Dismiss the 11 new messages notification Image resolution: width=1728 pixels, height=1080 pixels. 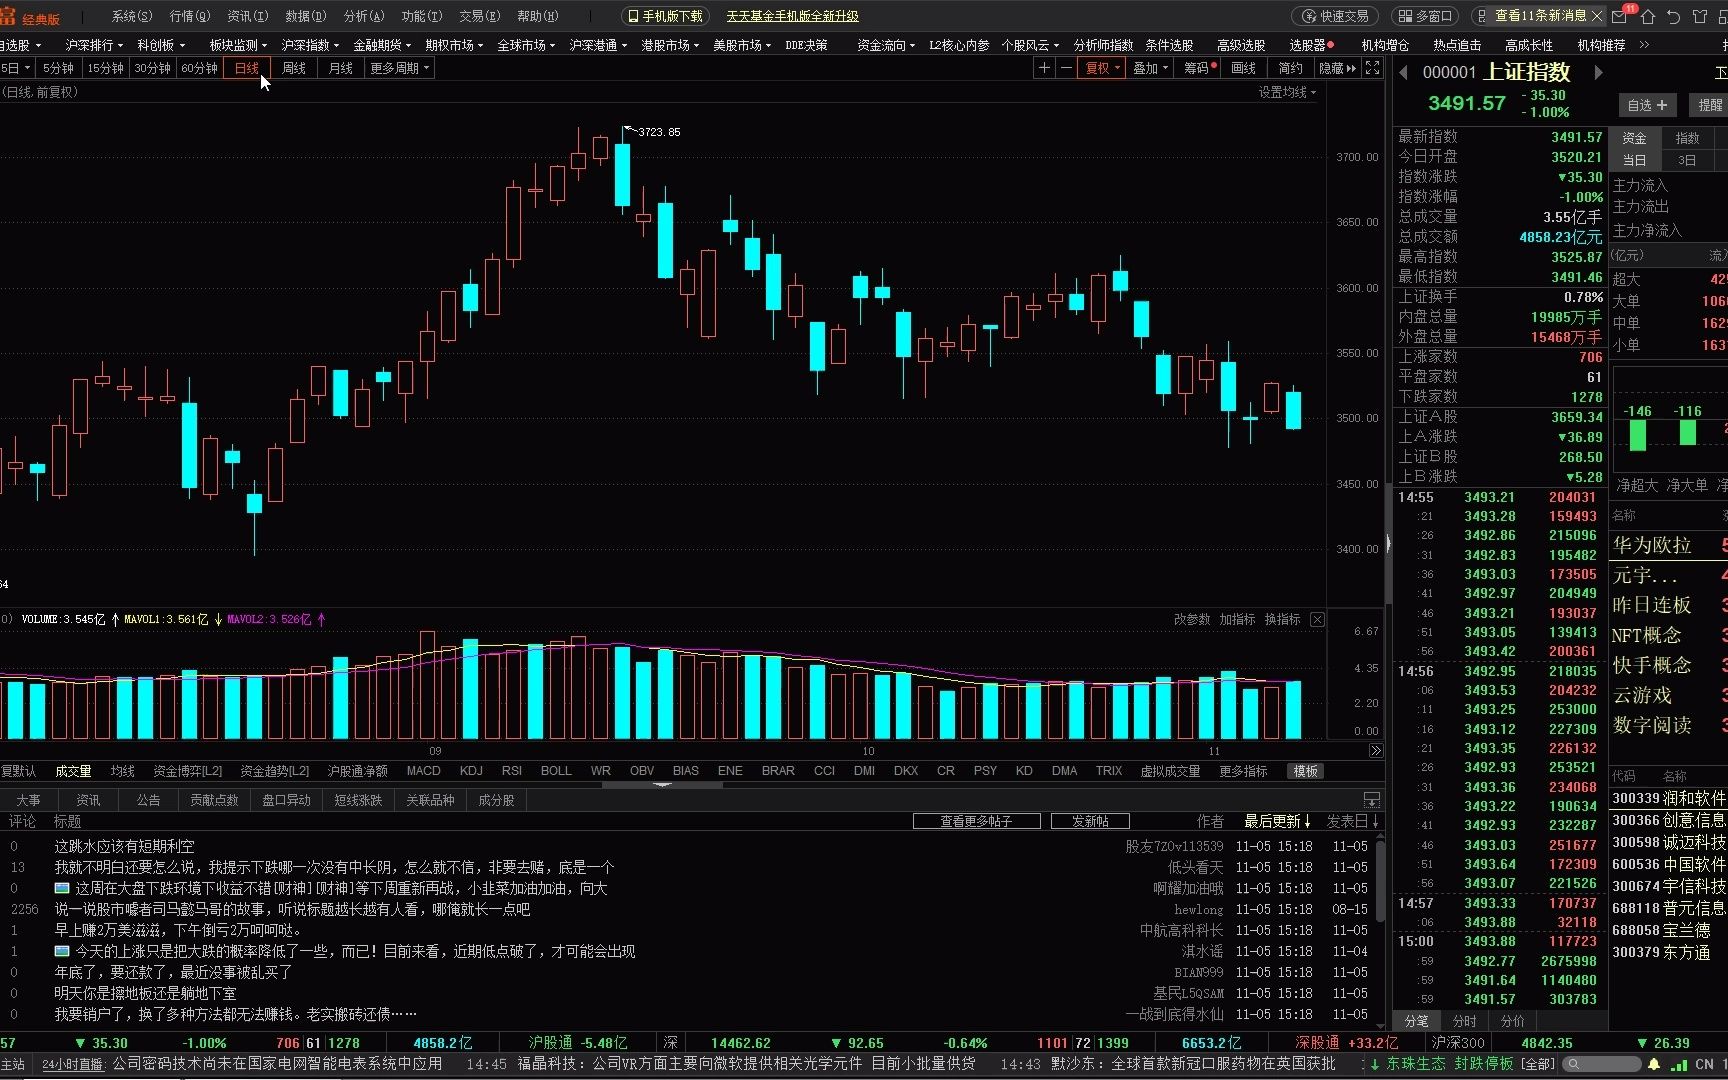tap(1597, 16)
